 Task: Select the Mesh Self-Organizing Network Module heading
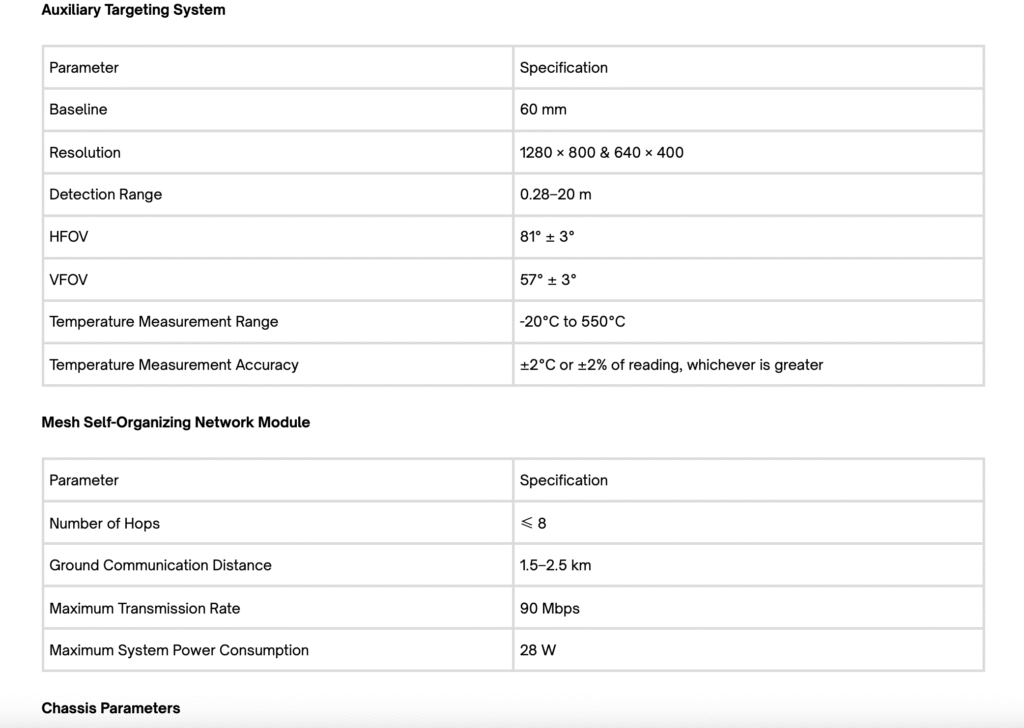175,422
